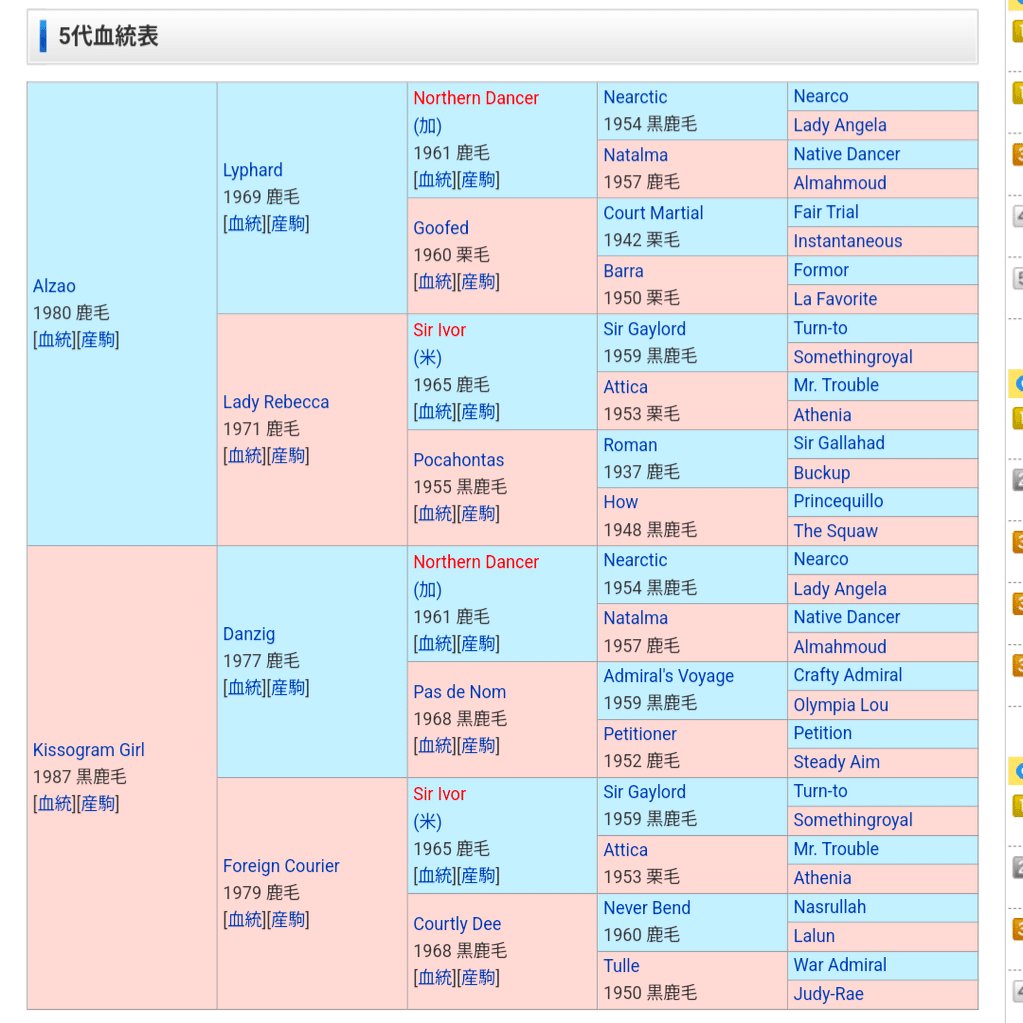Go to Danzig's page
The image size is (1023, 1023).
coord(249,634)
